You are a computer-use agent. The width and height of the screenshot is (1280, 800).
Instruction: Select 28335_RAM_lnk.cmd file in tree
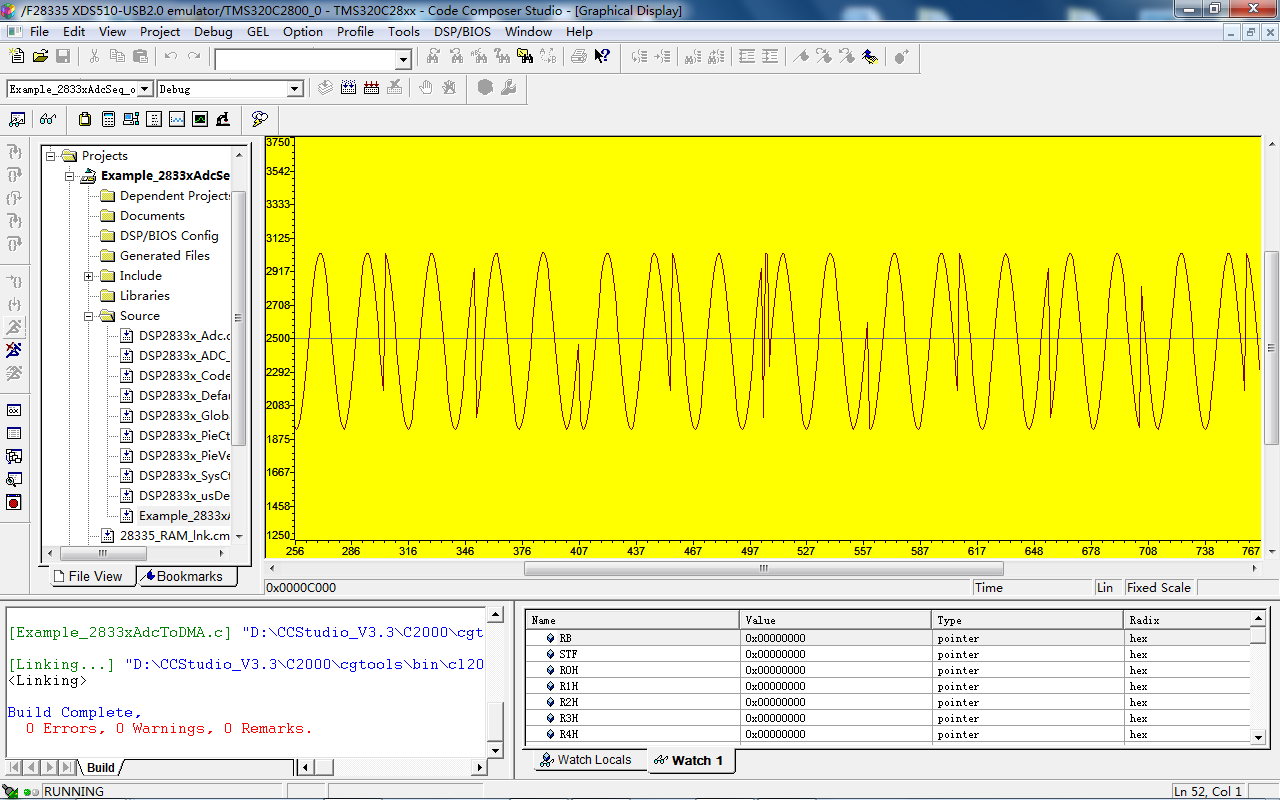point(174,536)
